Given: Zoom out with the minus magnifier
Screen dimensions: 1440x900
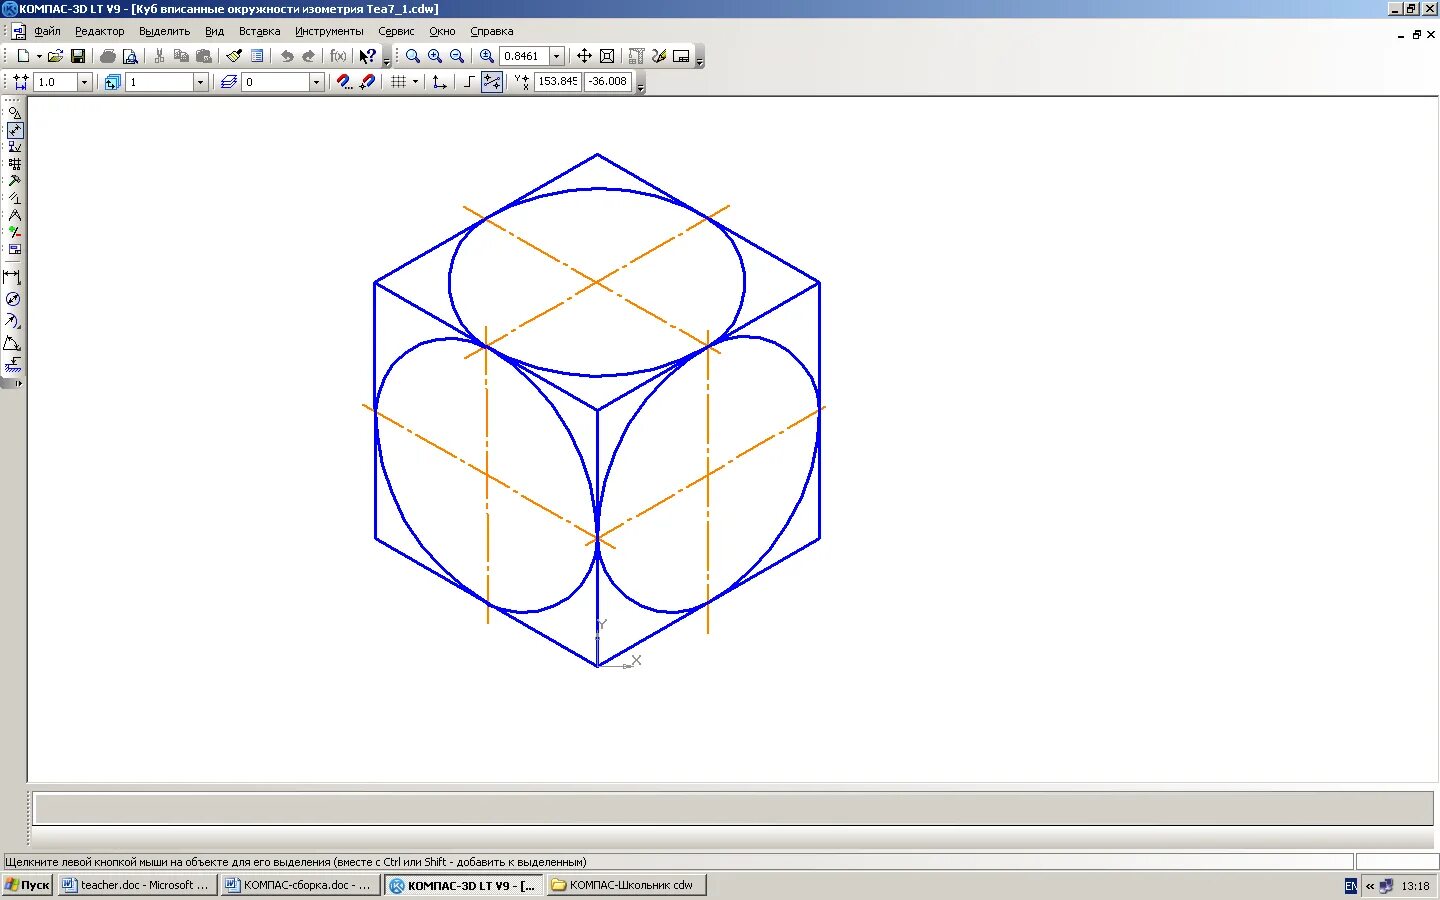Looking at the screenshot, I should (457, 56).
